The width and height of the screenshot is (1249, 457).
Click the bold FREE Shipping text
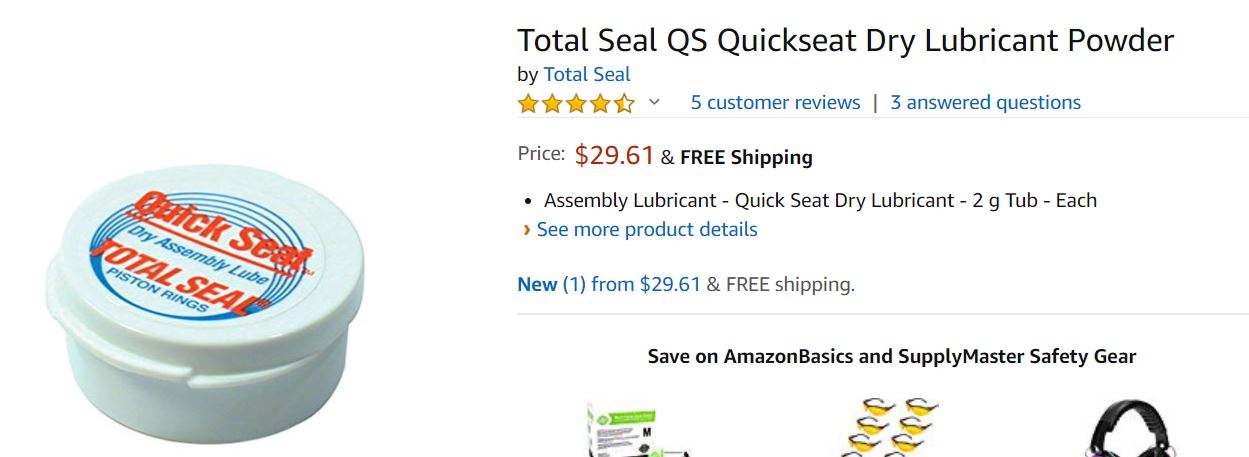(x=746, y=157)
